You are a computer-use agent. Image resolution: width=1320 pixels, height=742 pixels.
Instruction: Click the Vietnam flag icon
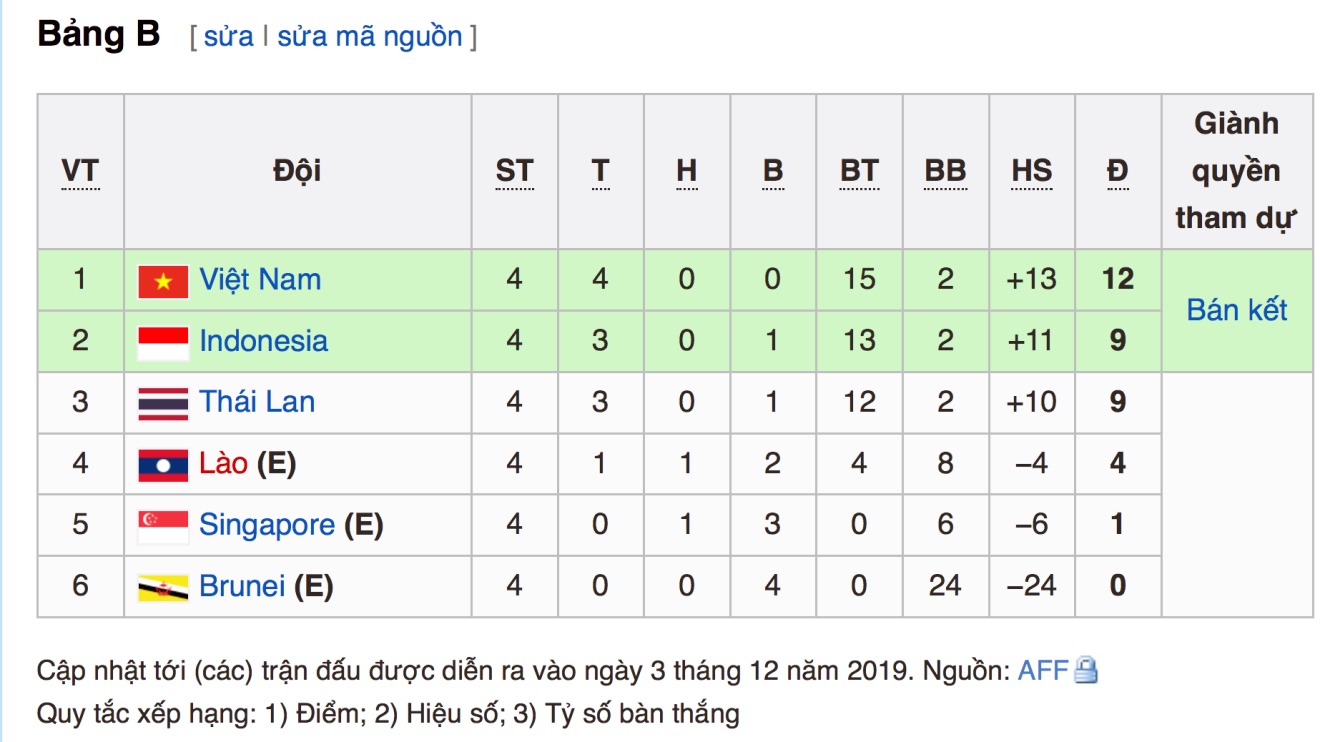point(163,282)
